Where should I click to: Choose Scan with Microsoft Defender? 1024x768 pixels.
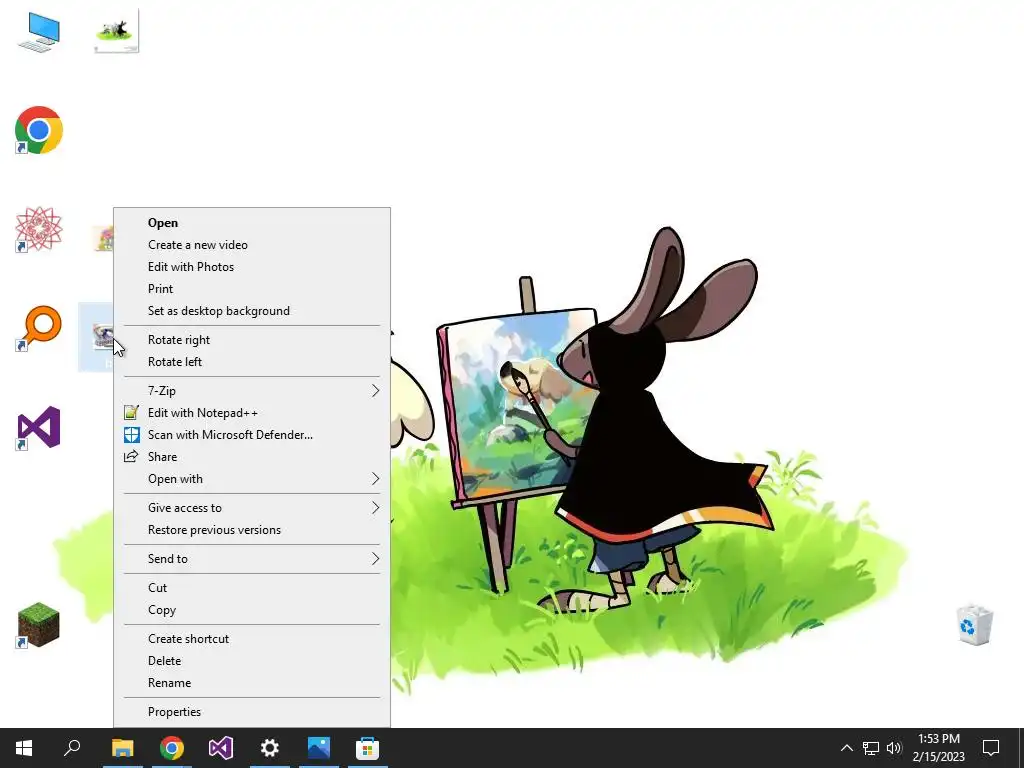[251, 435]
